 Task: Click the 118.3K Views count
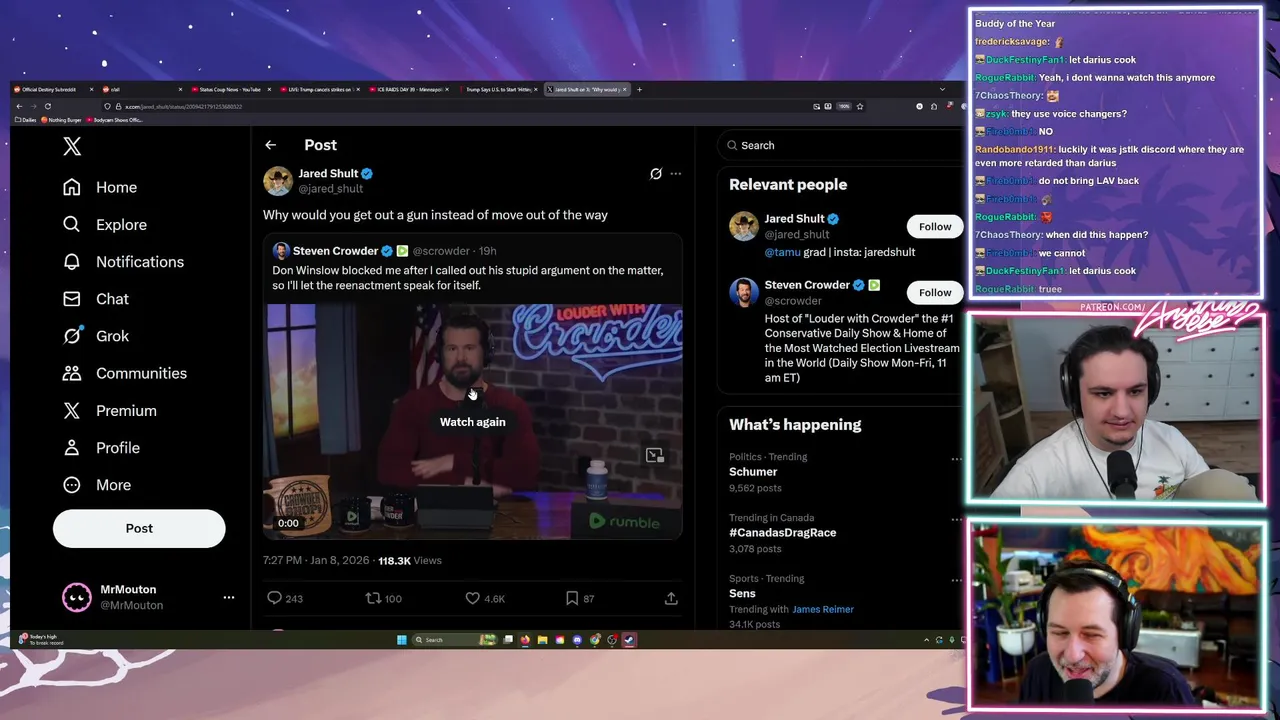(x=409, y=561)
